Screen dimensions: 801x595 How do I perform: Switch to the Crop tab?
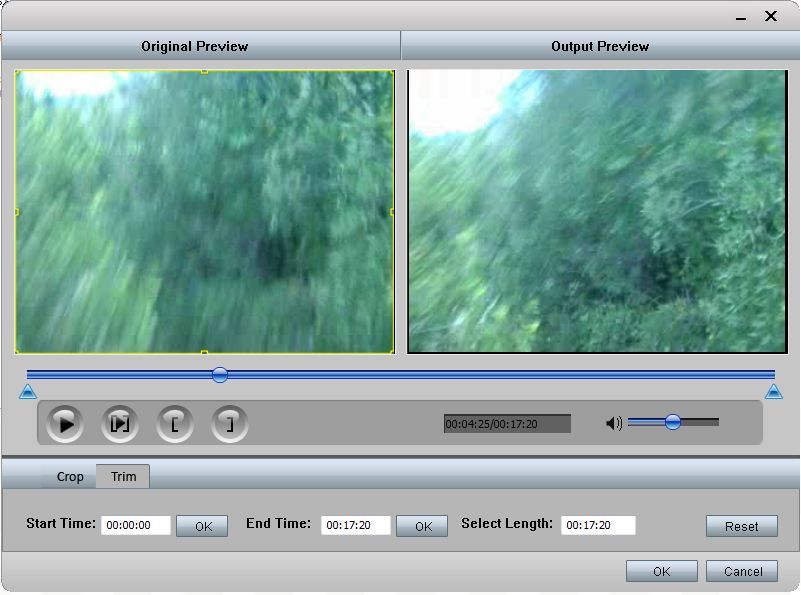[70, 477]
